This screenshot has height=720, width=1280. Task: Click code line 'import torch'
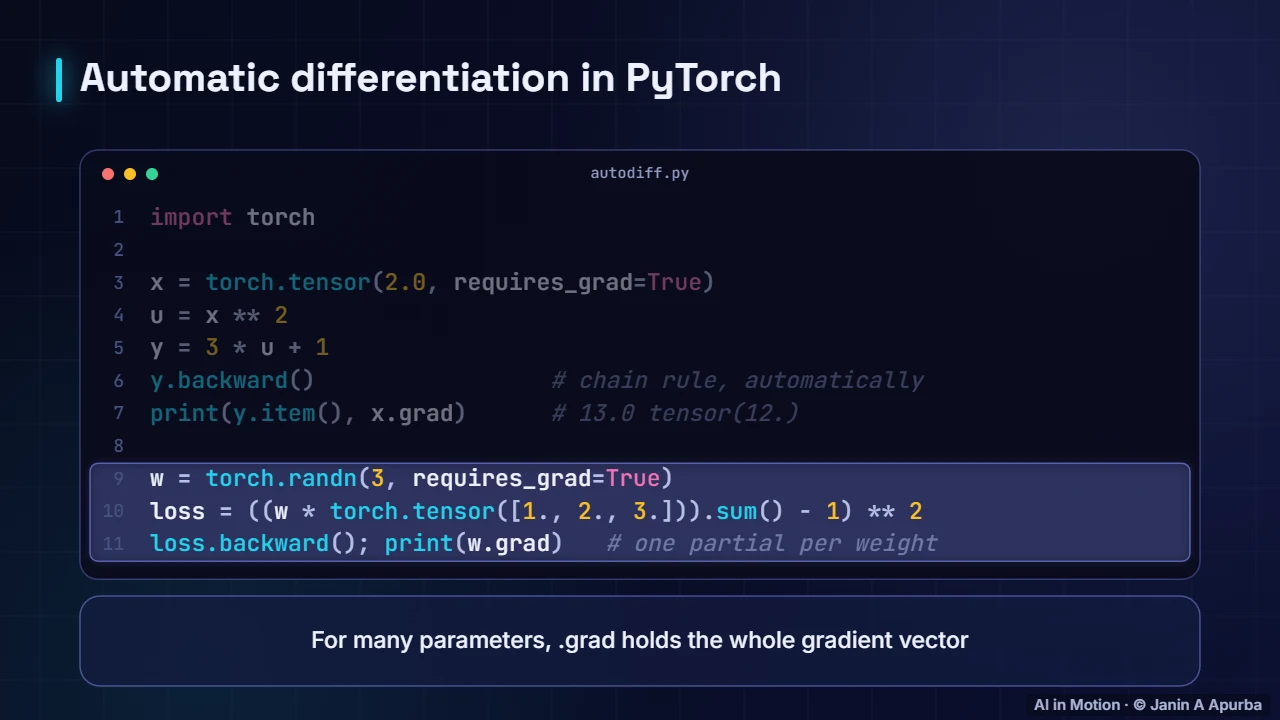tap(232, 217)
